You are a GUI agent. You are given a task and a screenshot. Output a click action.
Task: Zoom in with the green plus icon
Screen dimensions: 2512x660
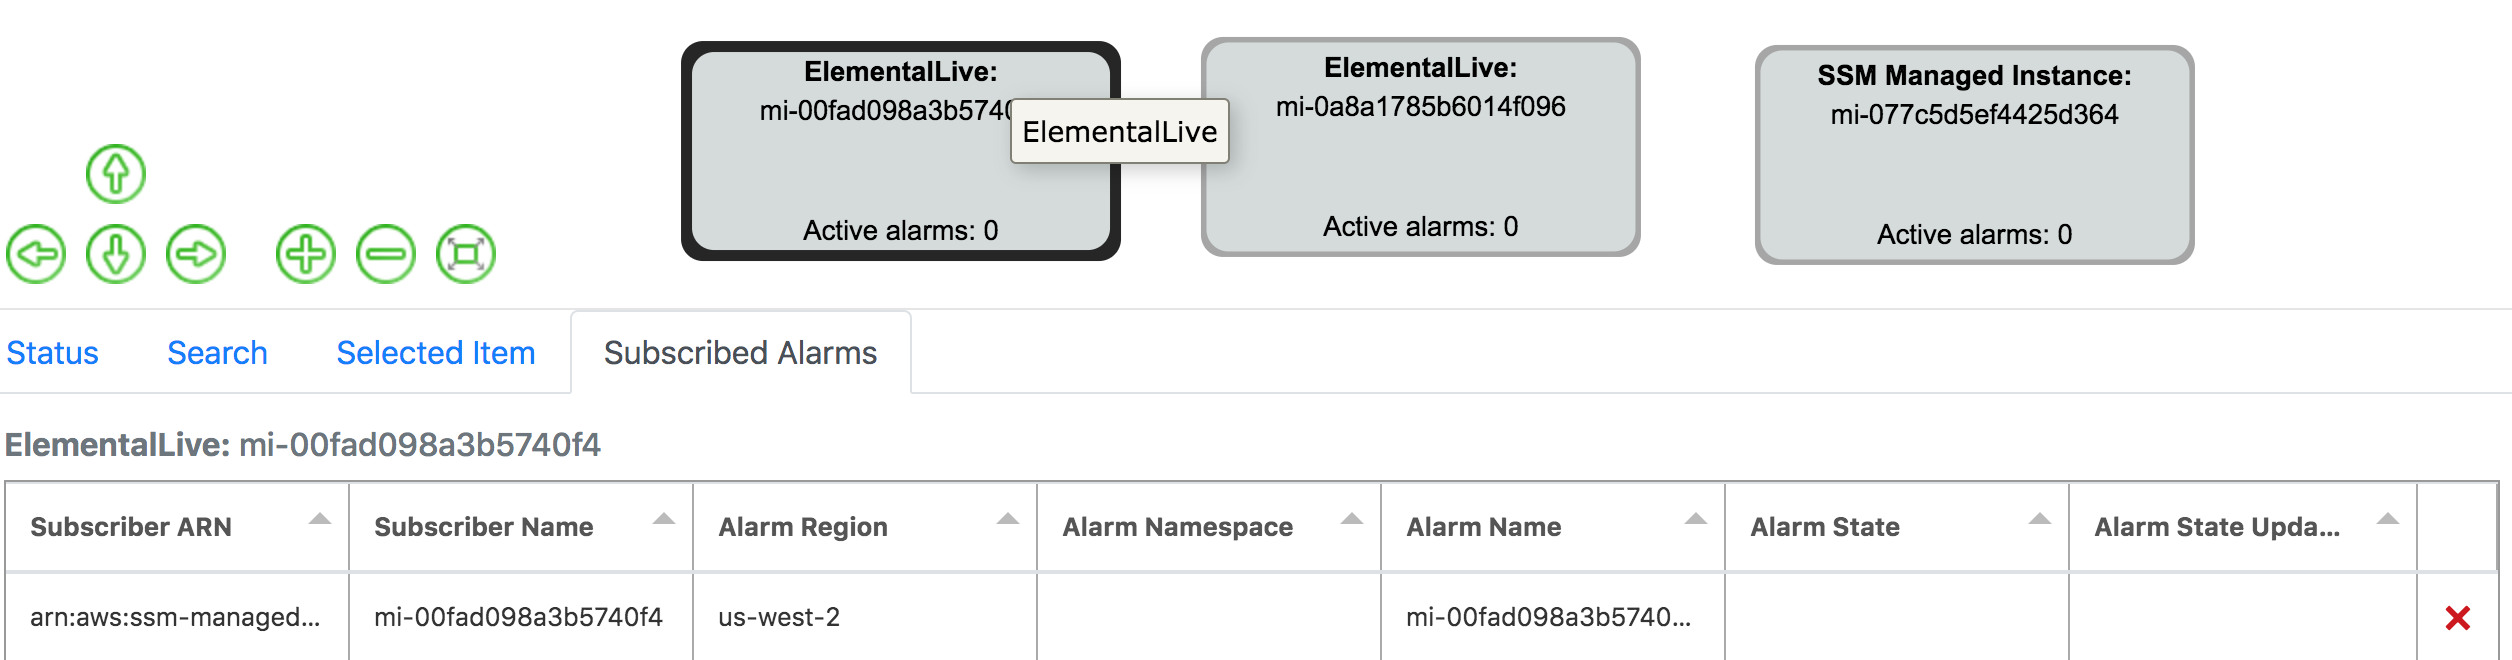pyautogui.click(x=306, y=254)
